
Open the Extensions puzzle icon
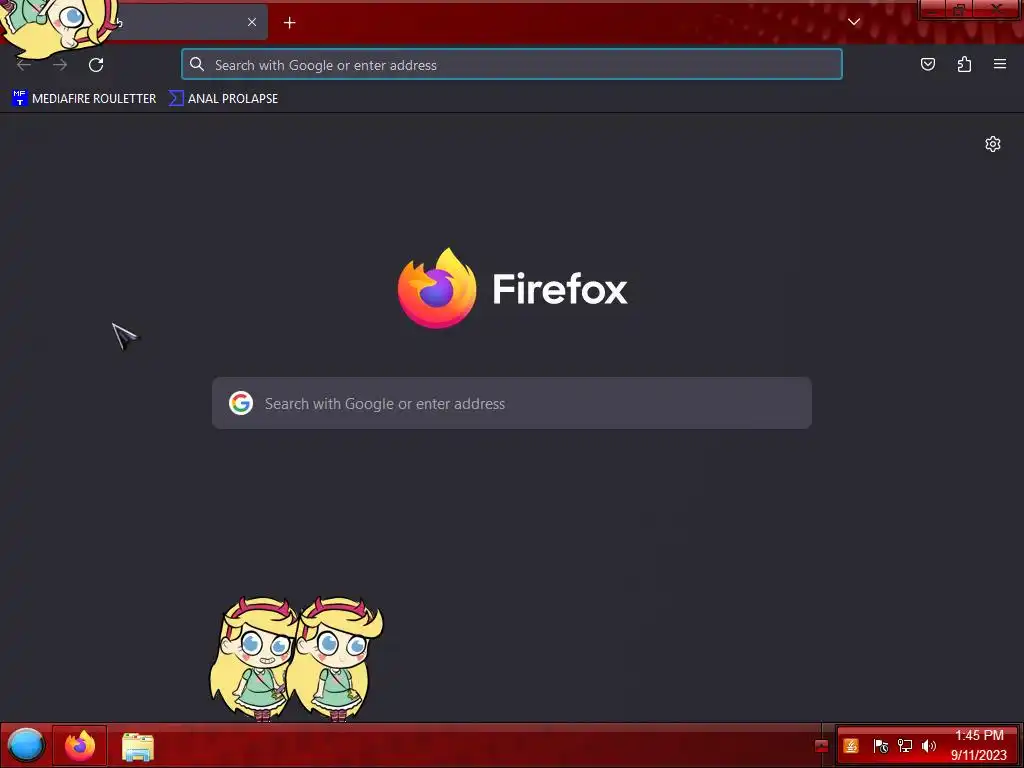(x=964, y=64)
